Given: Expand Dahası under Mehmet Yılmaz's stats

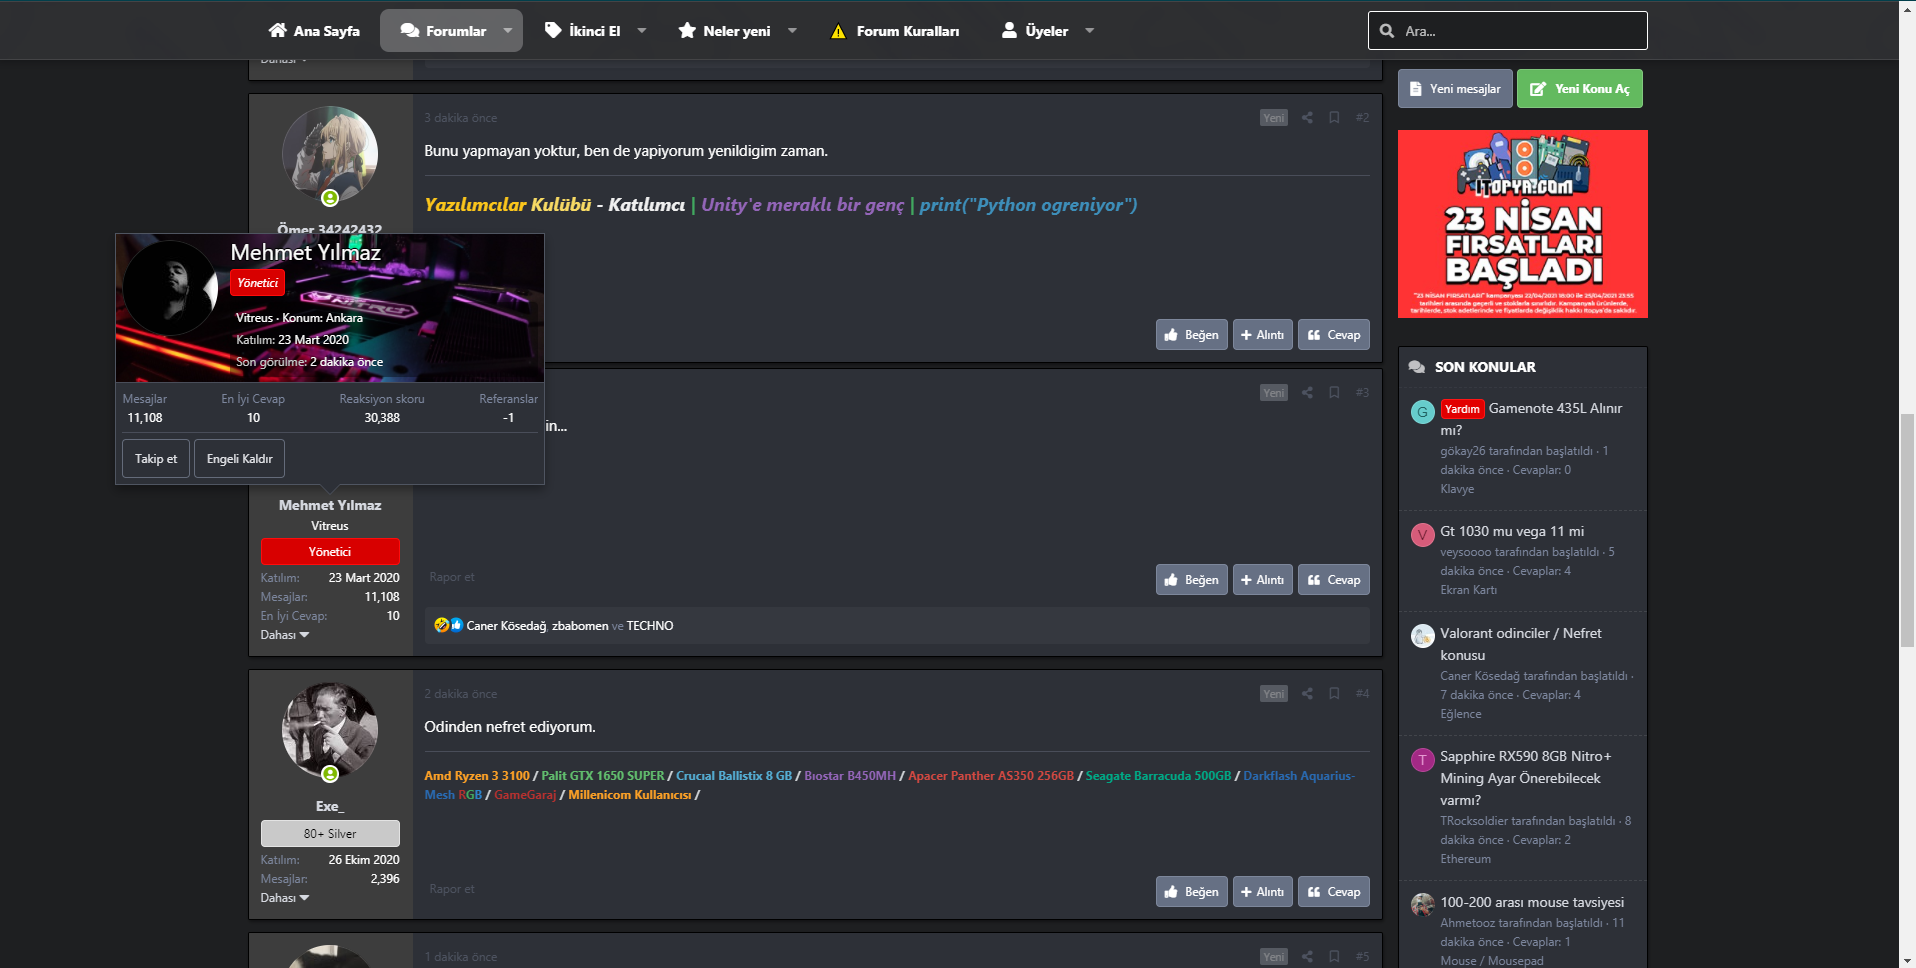Looking at the screenshot, I should [x=285, y=635].
